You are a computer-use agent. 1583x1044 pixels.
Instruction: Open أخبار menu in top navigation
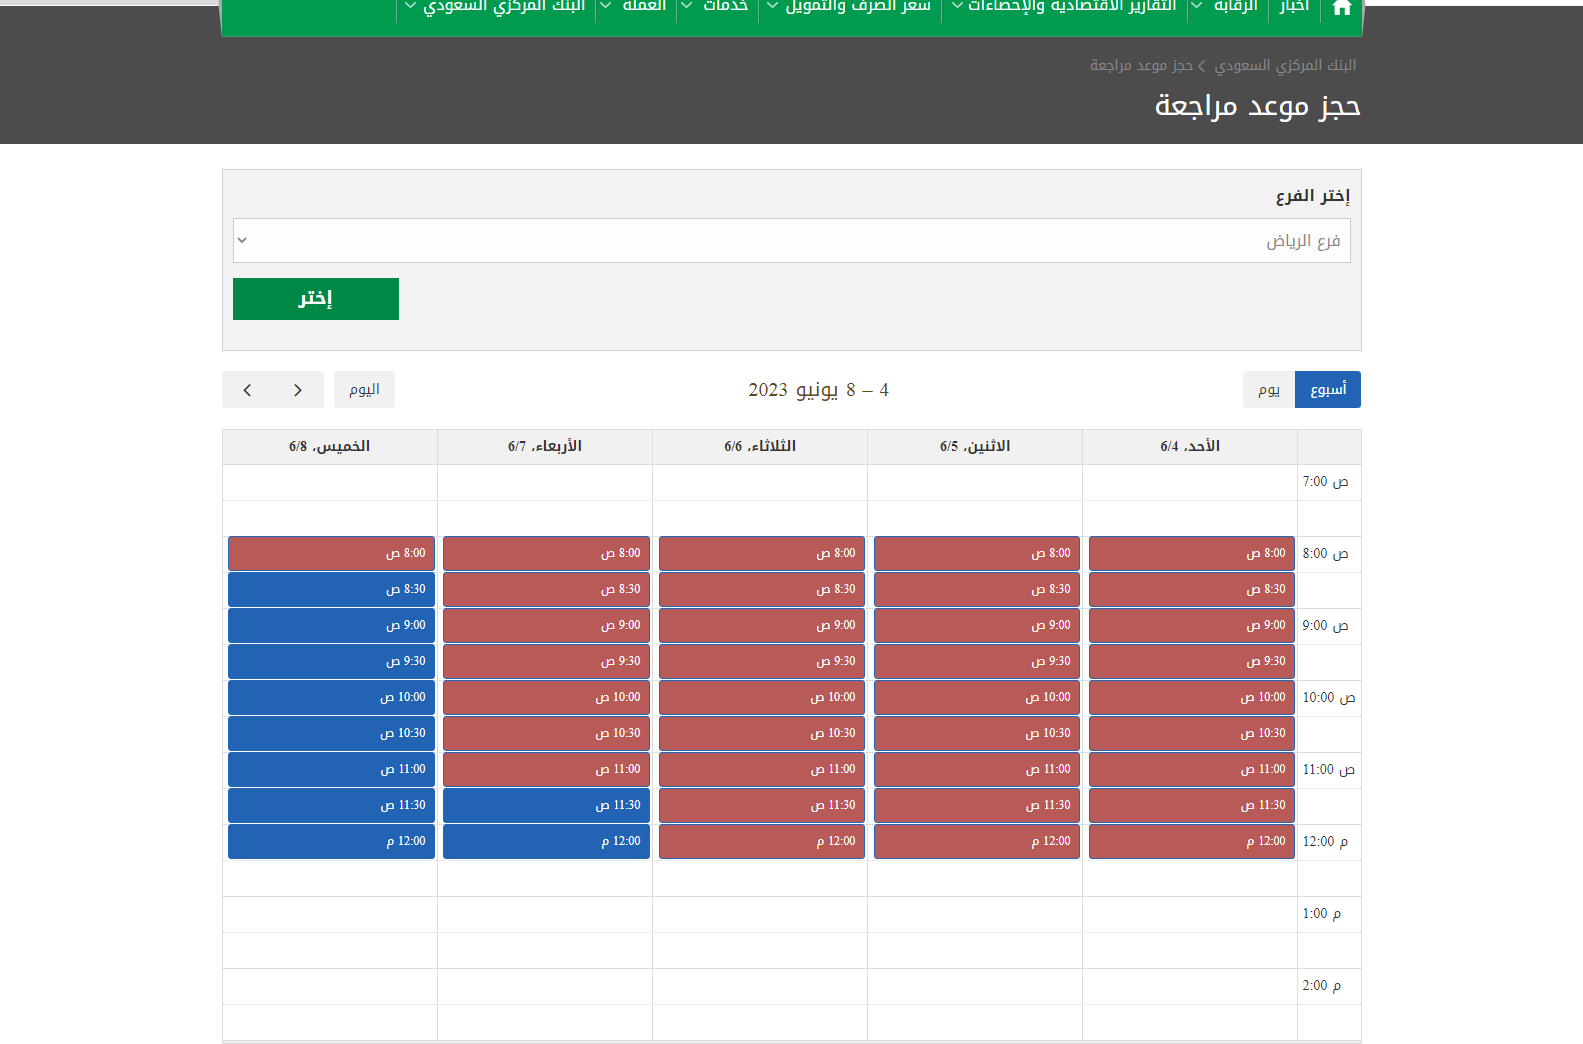click(x=1294, y=7)
